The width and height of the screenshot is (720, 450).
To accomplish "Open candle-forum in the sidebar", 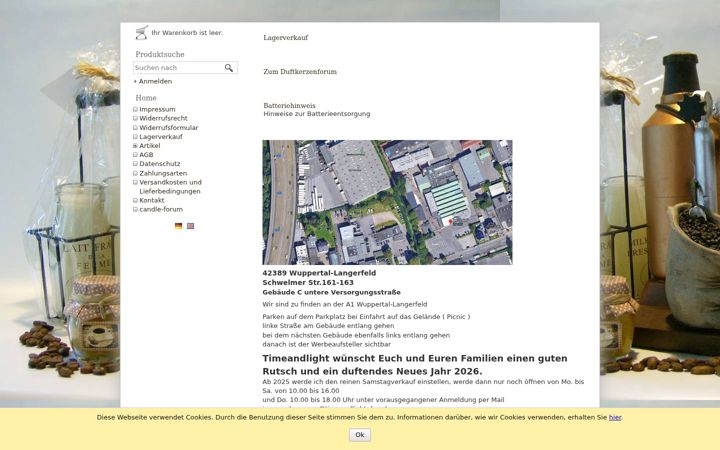I will 161,209.
